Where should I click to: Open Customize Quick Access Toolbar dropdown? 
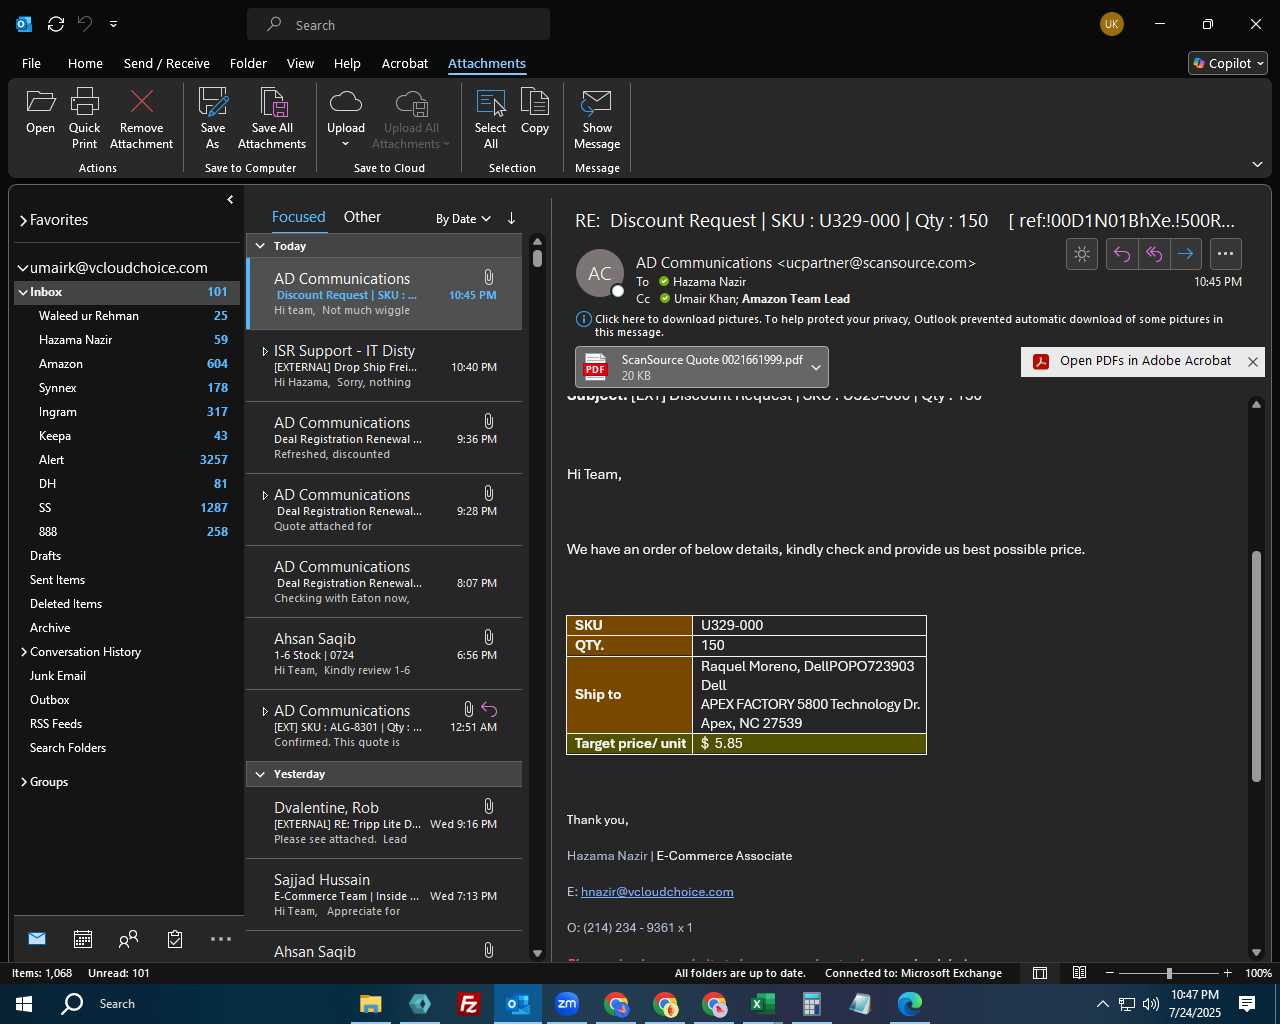[113, 24]
